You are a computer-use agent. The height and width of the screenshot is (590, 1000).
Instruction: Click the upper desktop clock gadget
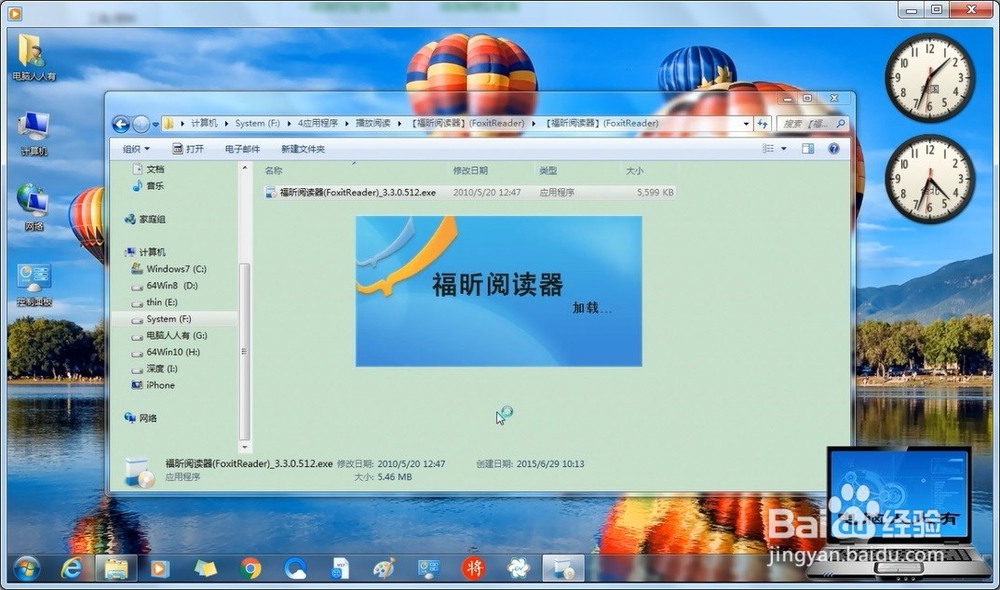(x=929, y=78)
